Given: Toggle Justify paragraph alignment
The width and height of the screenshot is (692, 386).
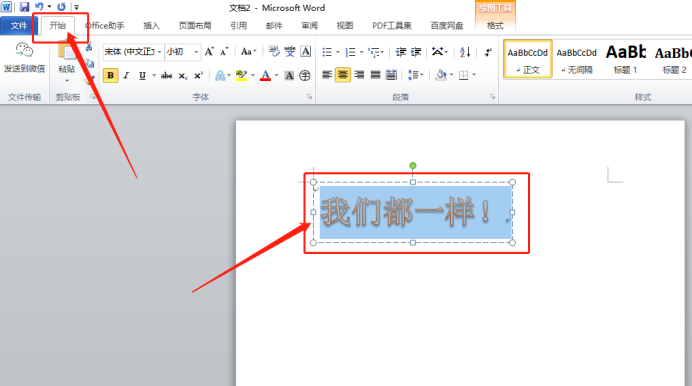Looking at the screenshot, I should point(375,75).
